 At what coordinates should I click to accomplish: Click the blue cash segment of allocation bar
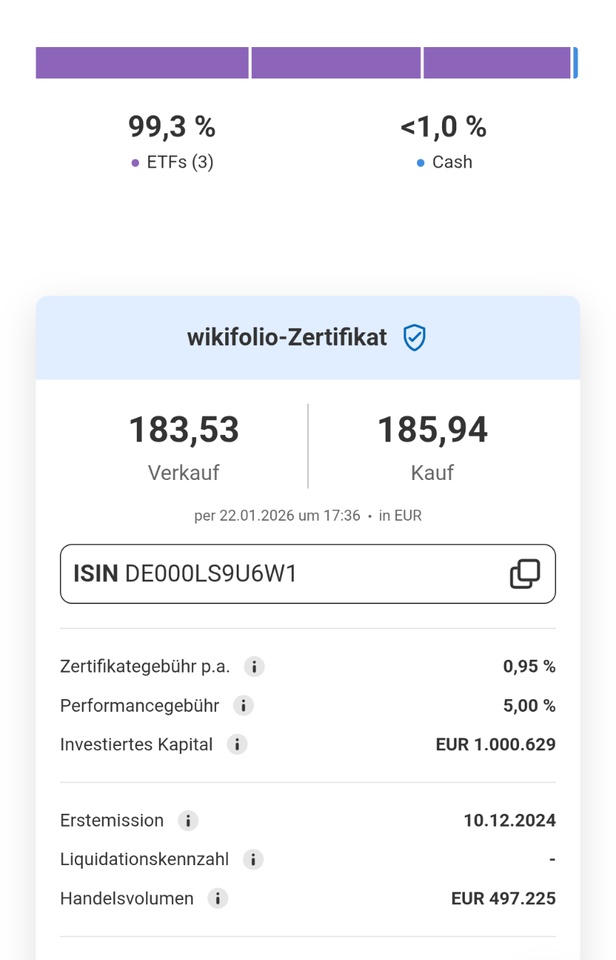click(575, 62)
